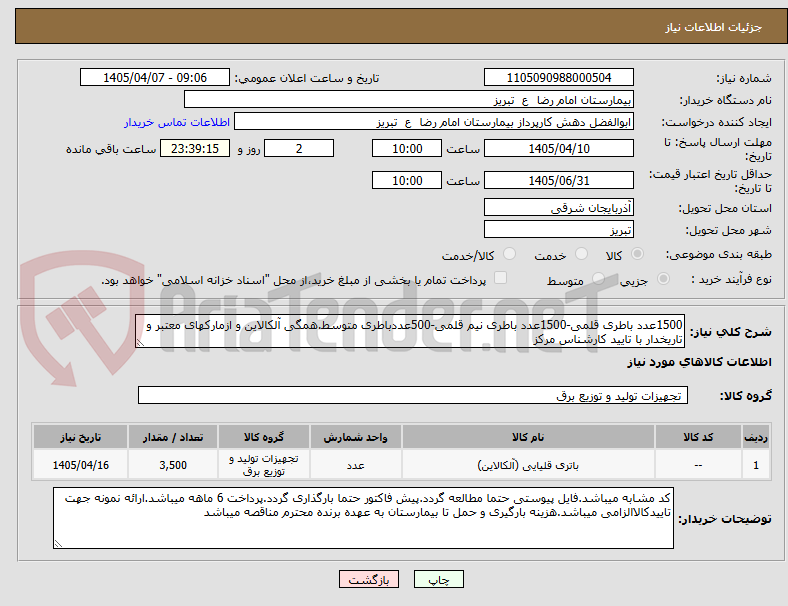The image size is (788, 606).
Task: Toggle the اسناد خزانه اسلامی payment checkbox
Action: [x=500, y=278]
